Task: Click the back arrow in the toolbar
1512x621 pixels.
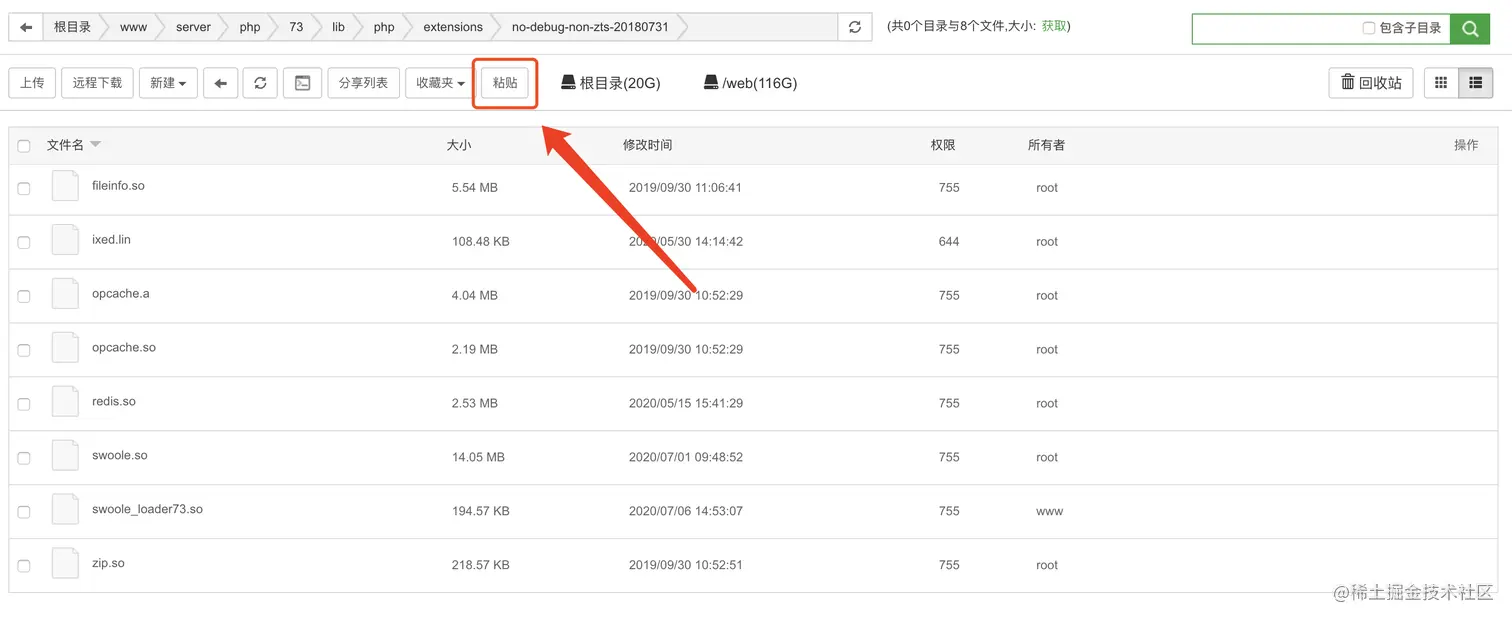Action: pos(220,83)
